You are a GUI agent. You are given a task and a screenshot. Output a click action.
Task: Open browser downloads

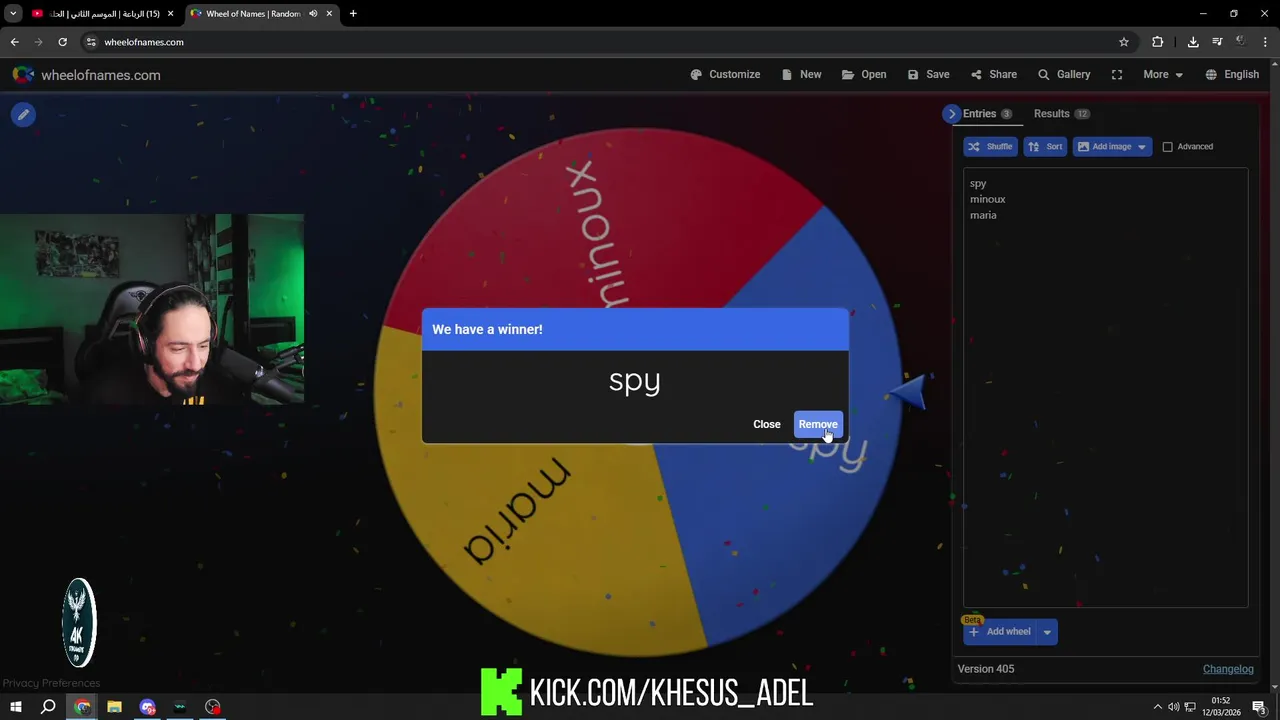(1193, 42)
